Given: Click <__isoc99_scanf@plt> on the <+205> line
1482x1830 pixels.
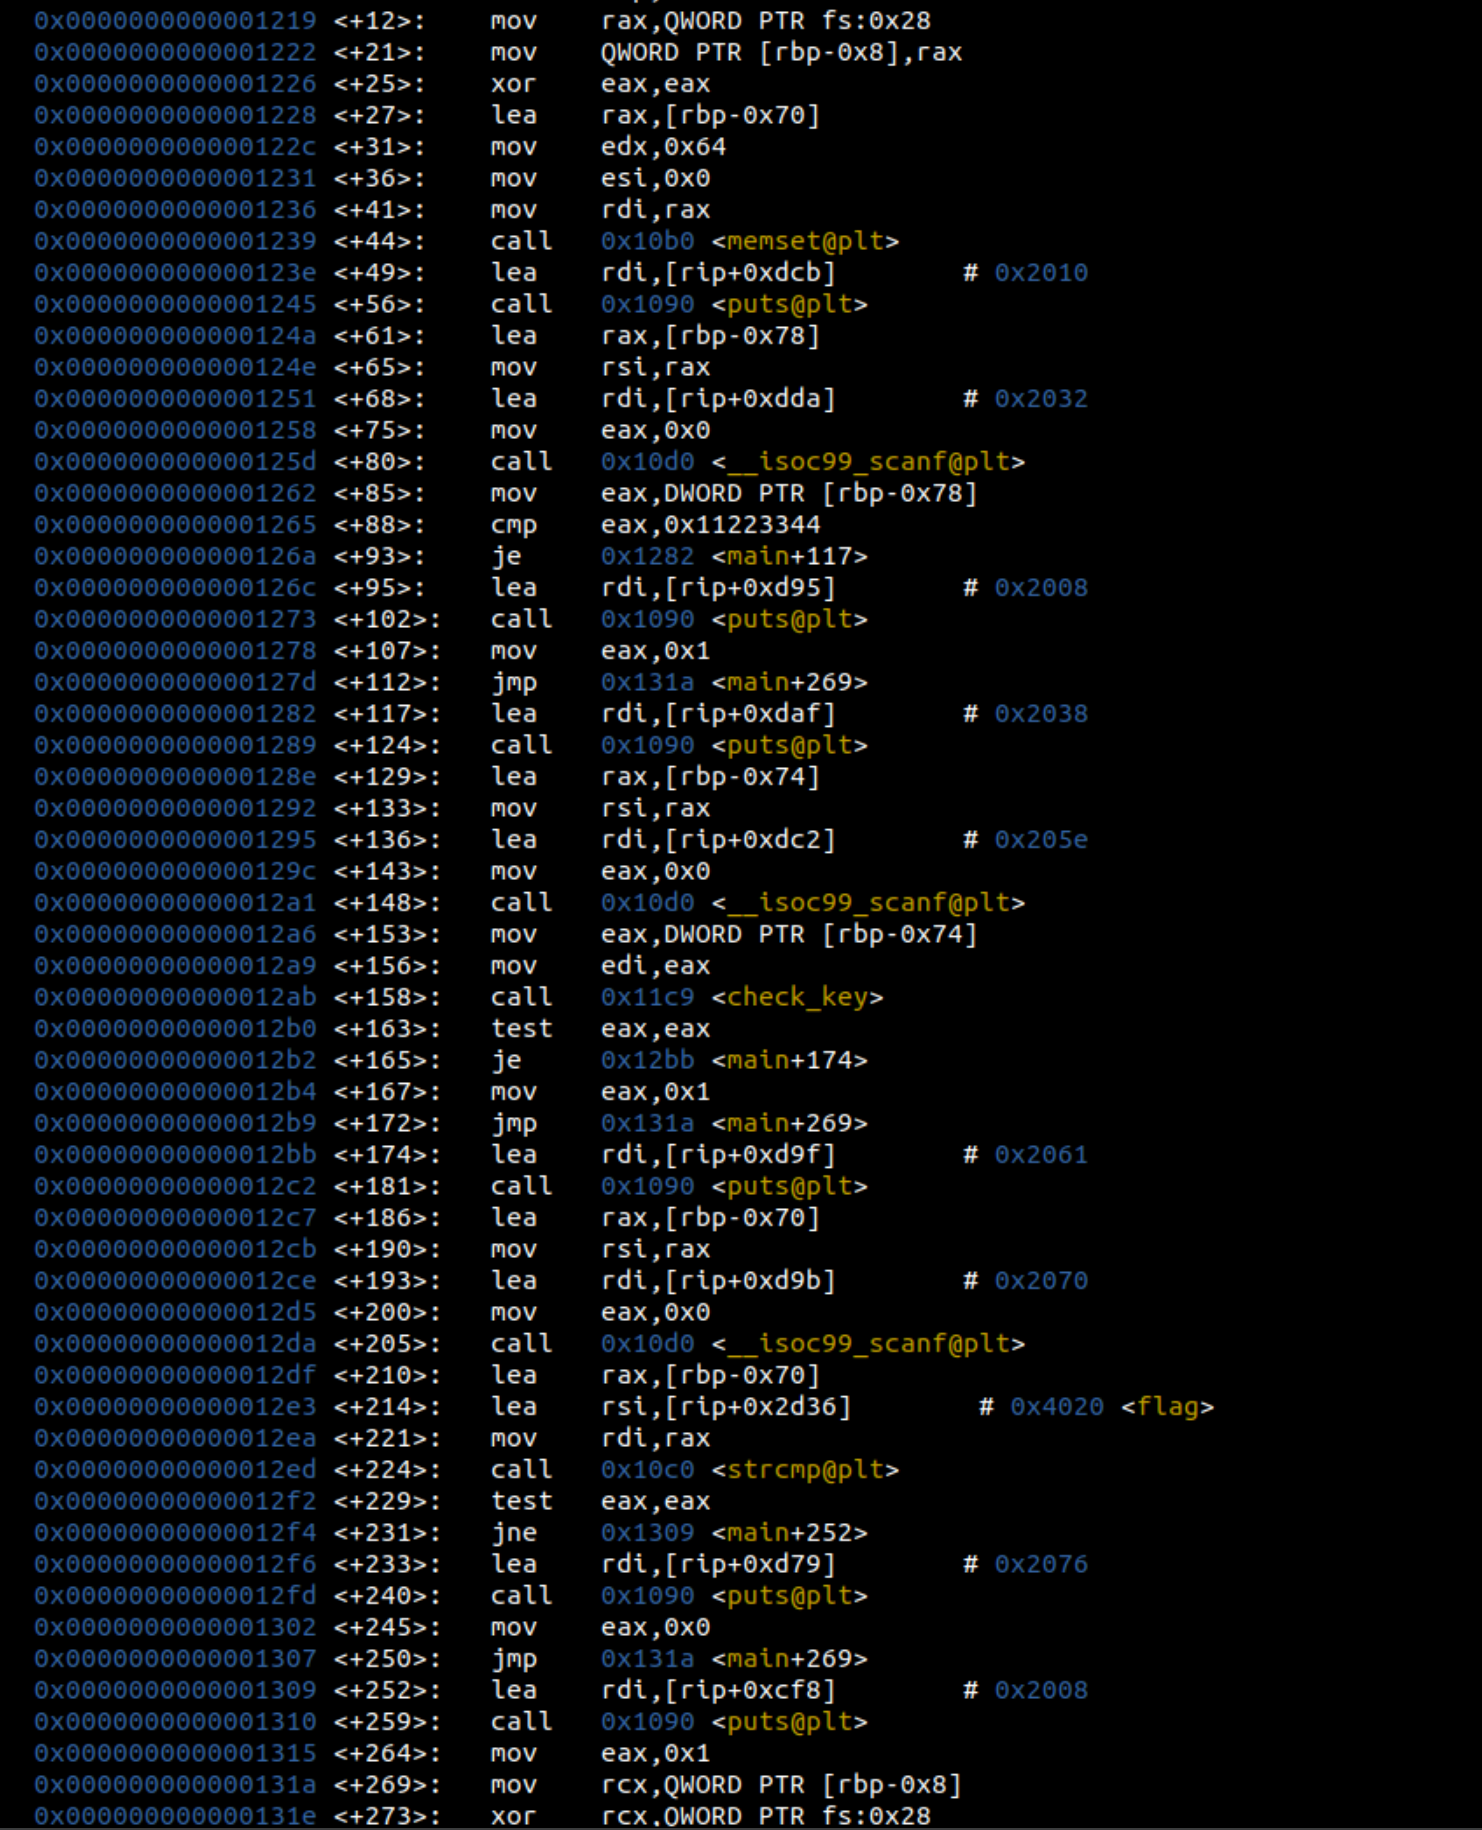Looking at the screenshot, I should click(868, 1343).
